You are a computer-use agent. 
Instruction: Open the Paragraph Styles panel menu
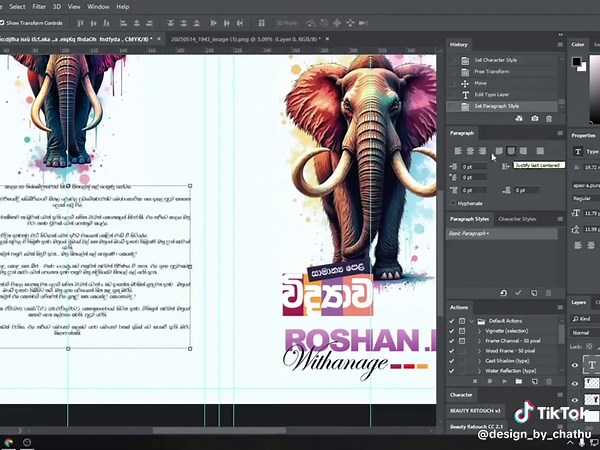coord(560,219)
